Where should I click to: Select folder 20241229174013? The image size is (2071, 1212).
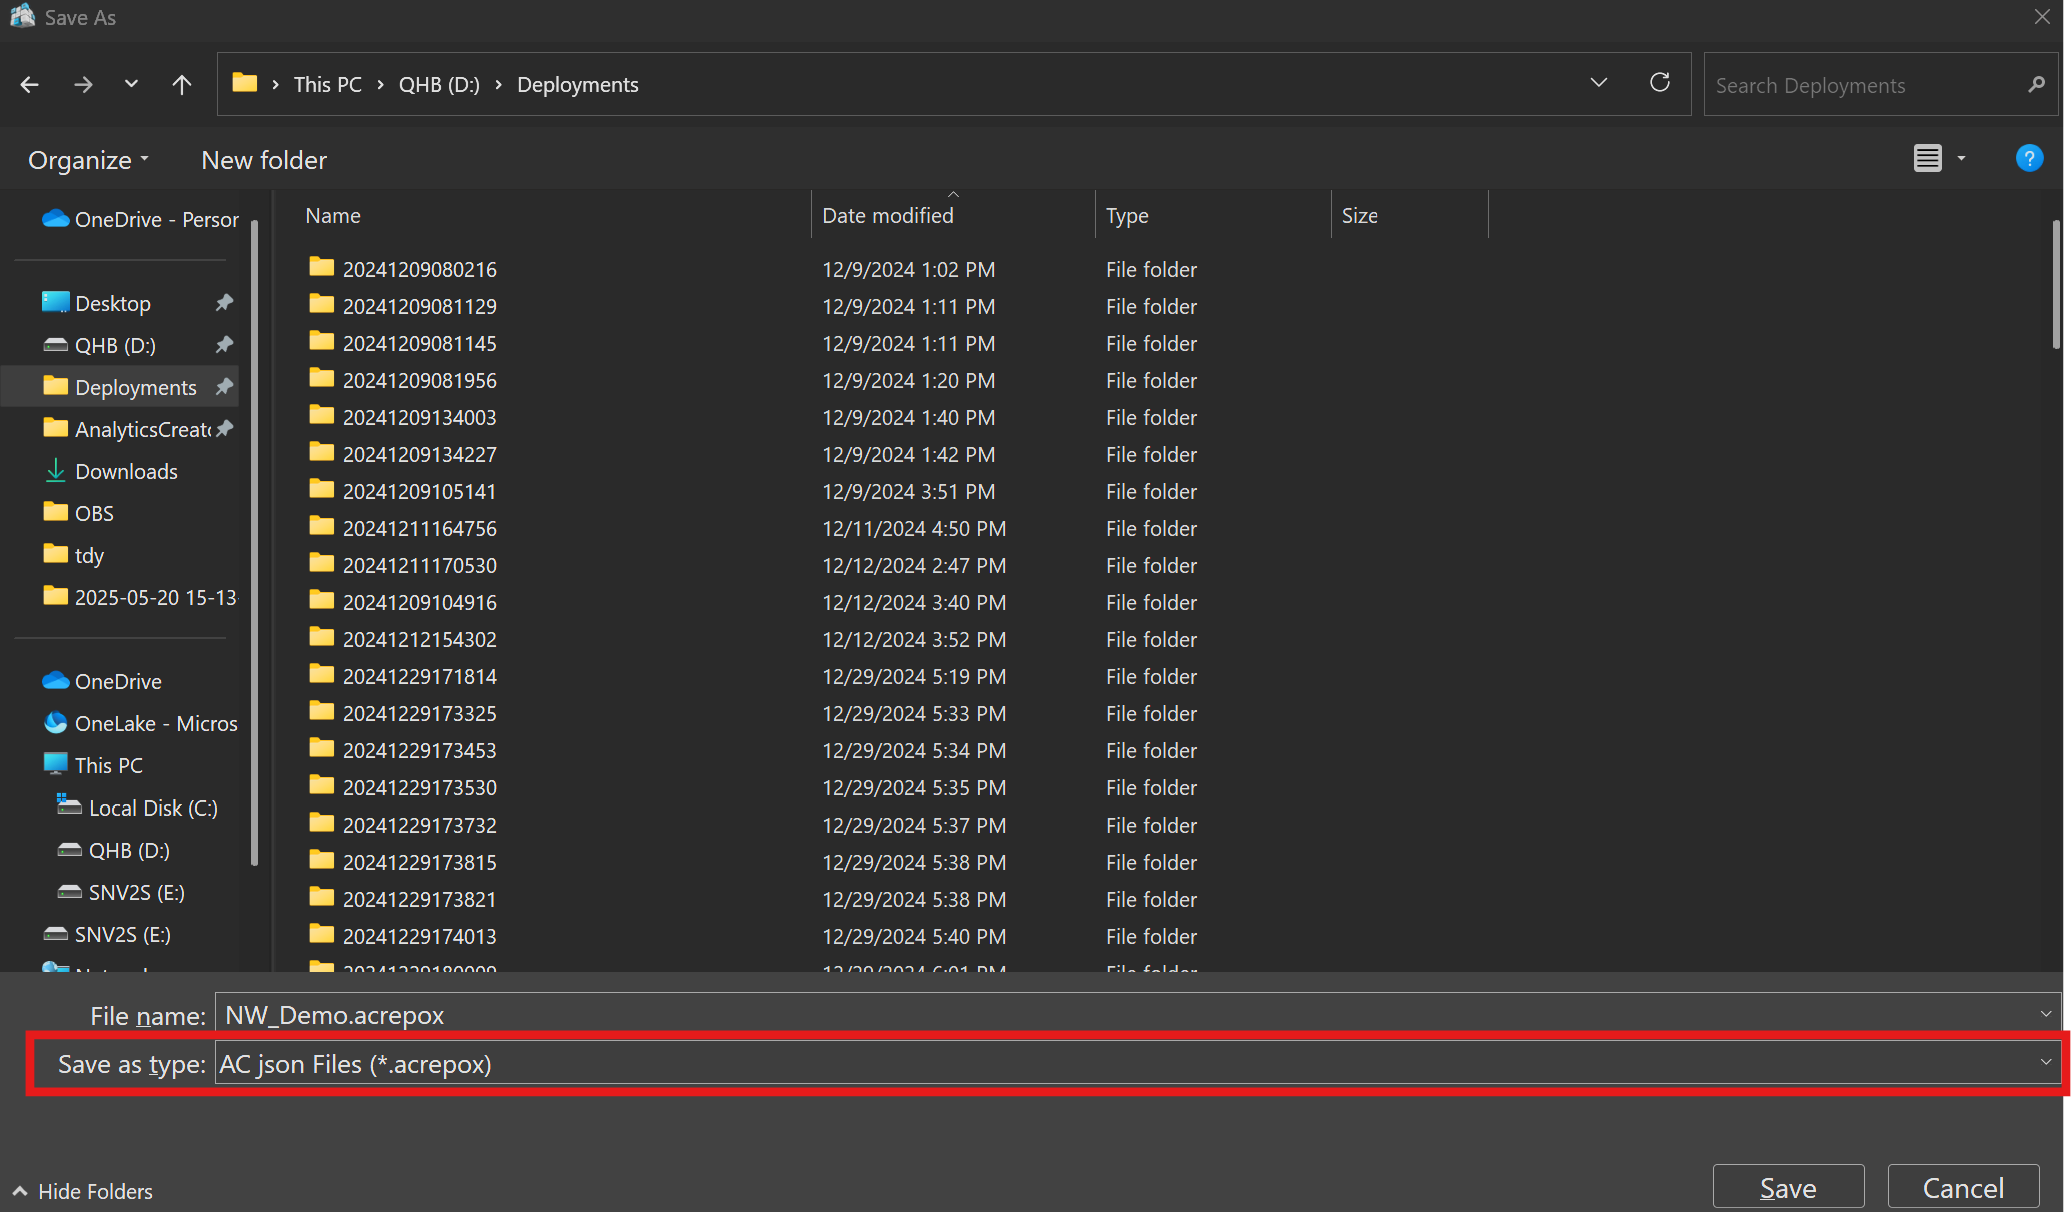[419, 936]
